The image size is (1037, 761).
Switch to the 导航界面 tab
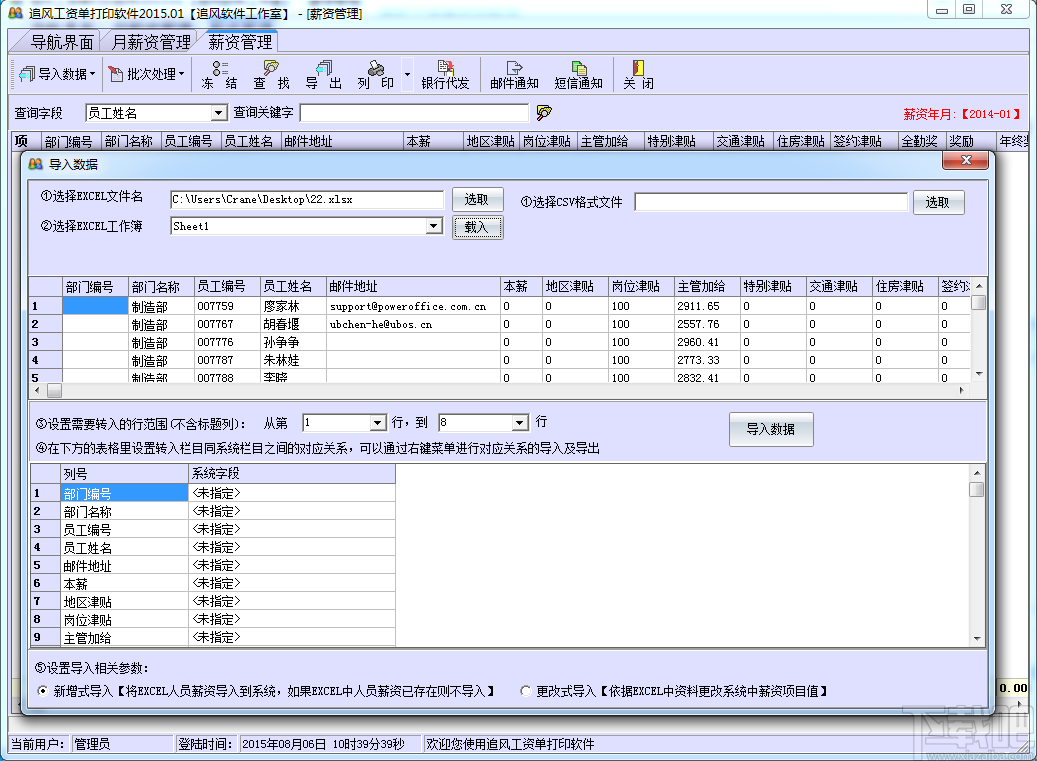pyautogui.click(x=62, y=42)
